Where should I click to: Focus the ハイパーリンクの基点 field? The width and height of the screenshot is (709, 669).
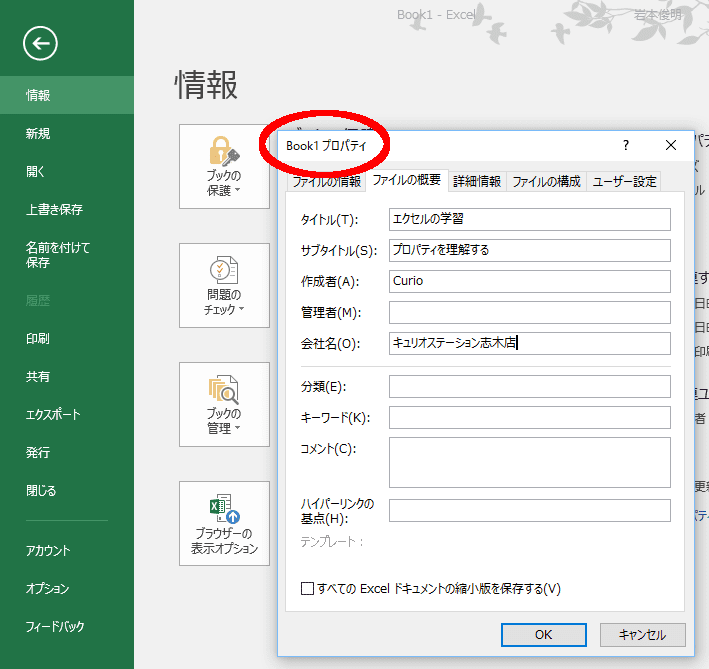pos(529,511)
